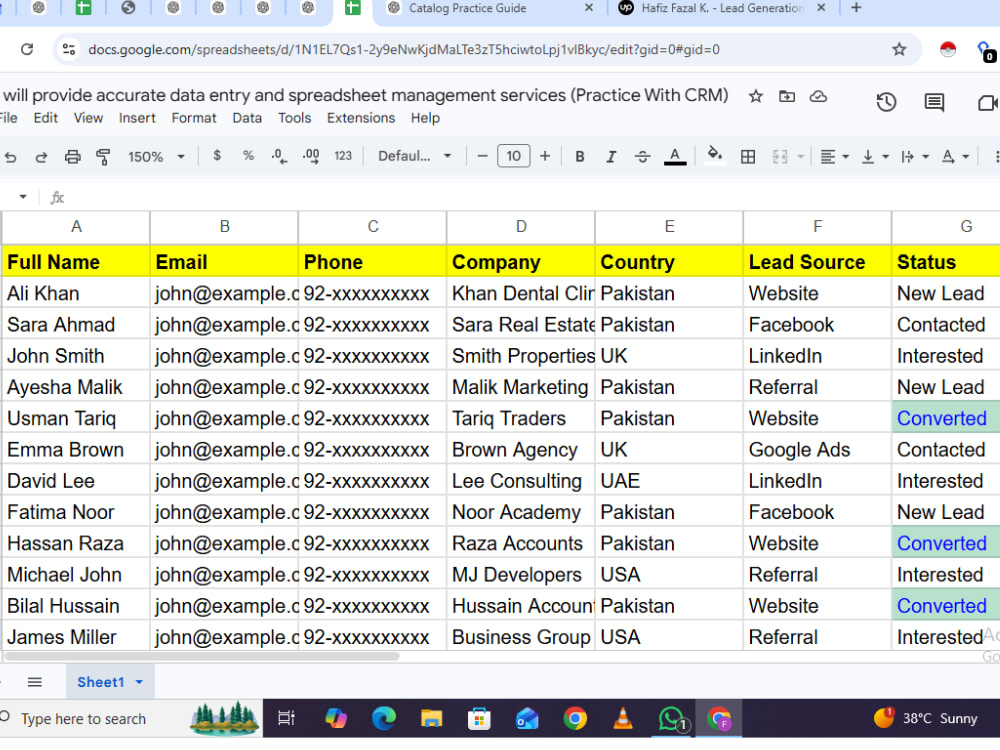Open the Edit menu
Image resolution: width=1000 pixels, height=750 pixels.
pos(45,118)
